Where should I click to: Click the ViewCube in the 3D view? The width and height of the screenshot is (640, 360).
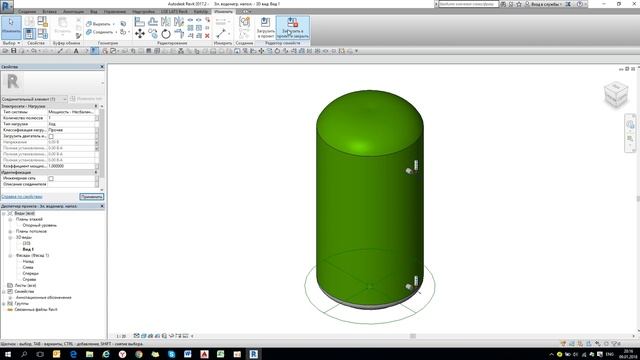pos(616,94)
